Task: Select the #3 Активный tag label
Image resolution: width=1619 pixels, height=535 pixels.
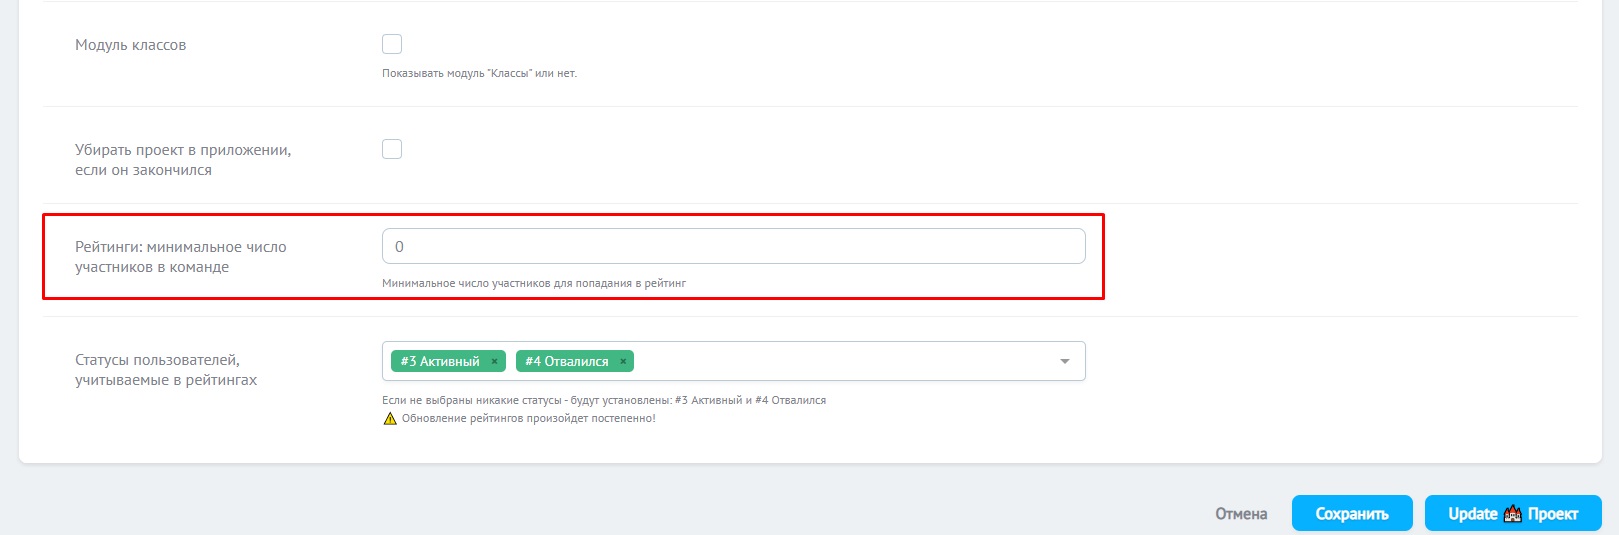Action: pyautogui.click(x=439, y=362)
